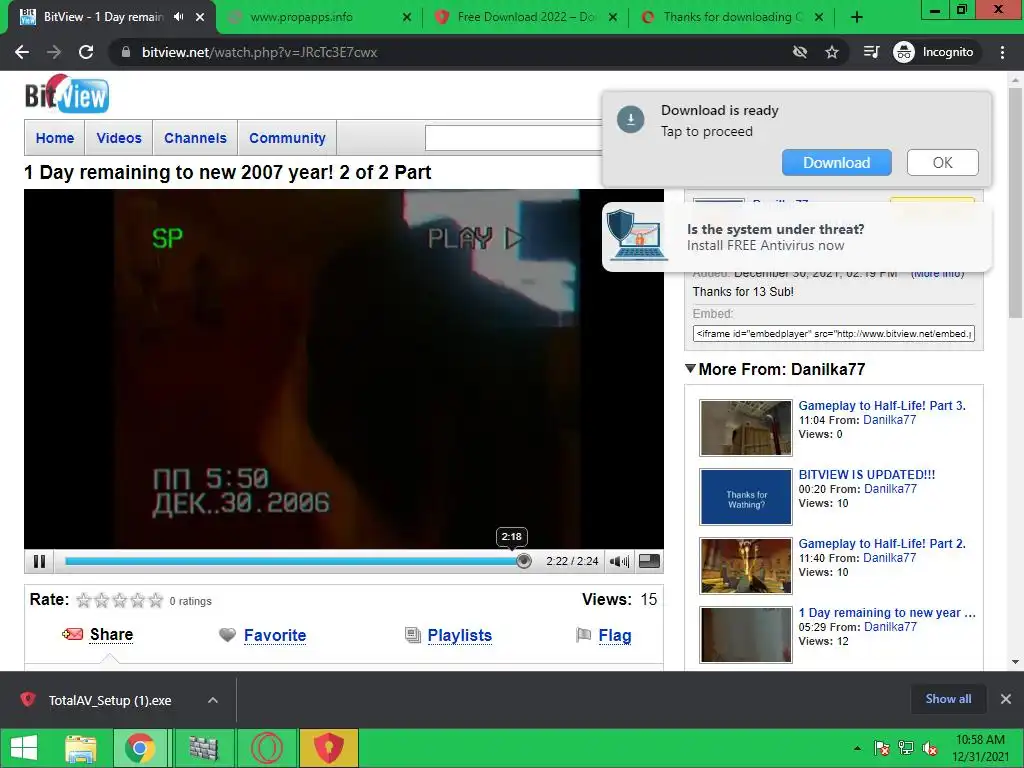Viewport: 1024px width, 768px height.
Task: Open the Community tab
Action: [x=287, y=138]
